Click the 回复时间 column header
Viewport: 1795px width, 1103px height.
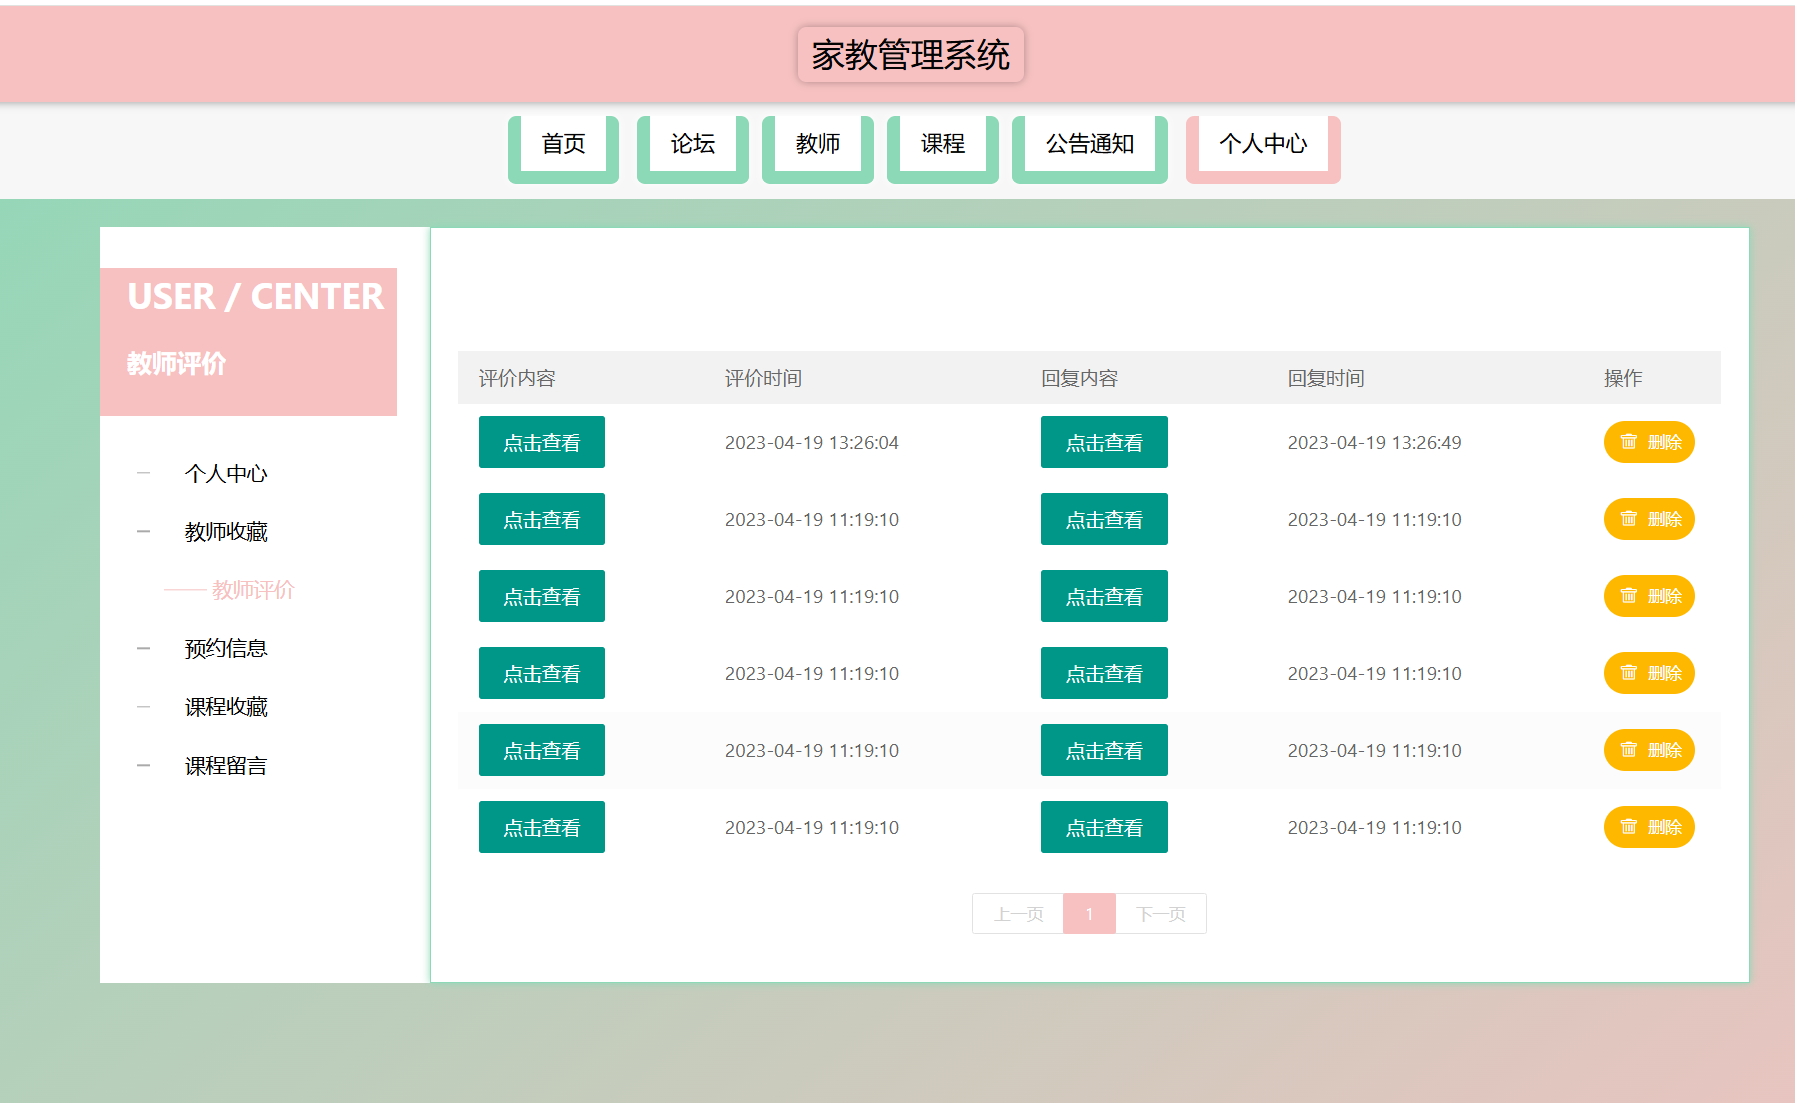(1326, 378)
